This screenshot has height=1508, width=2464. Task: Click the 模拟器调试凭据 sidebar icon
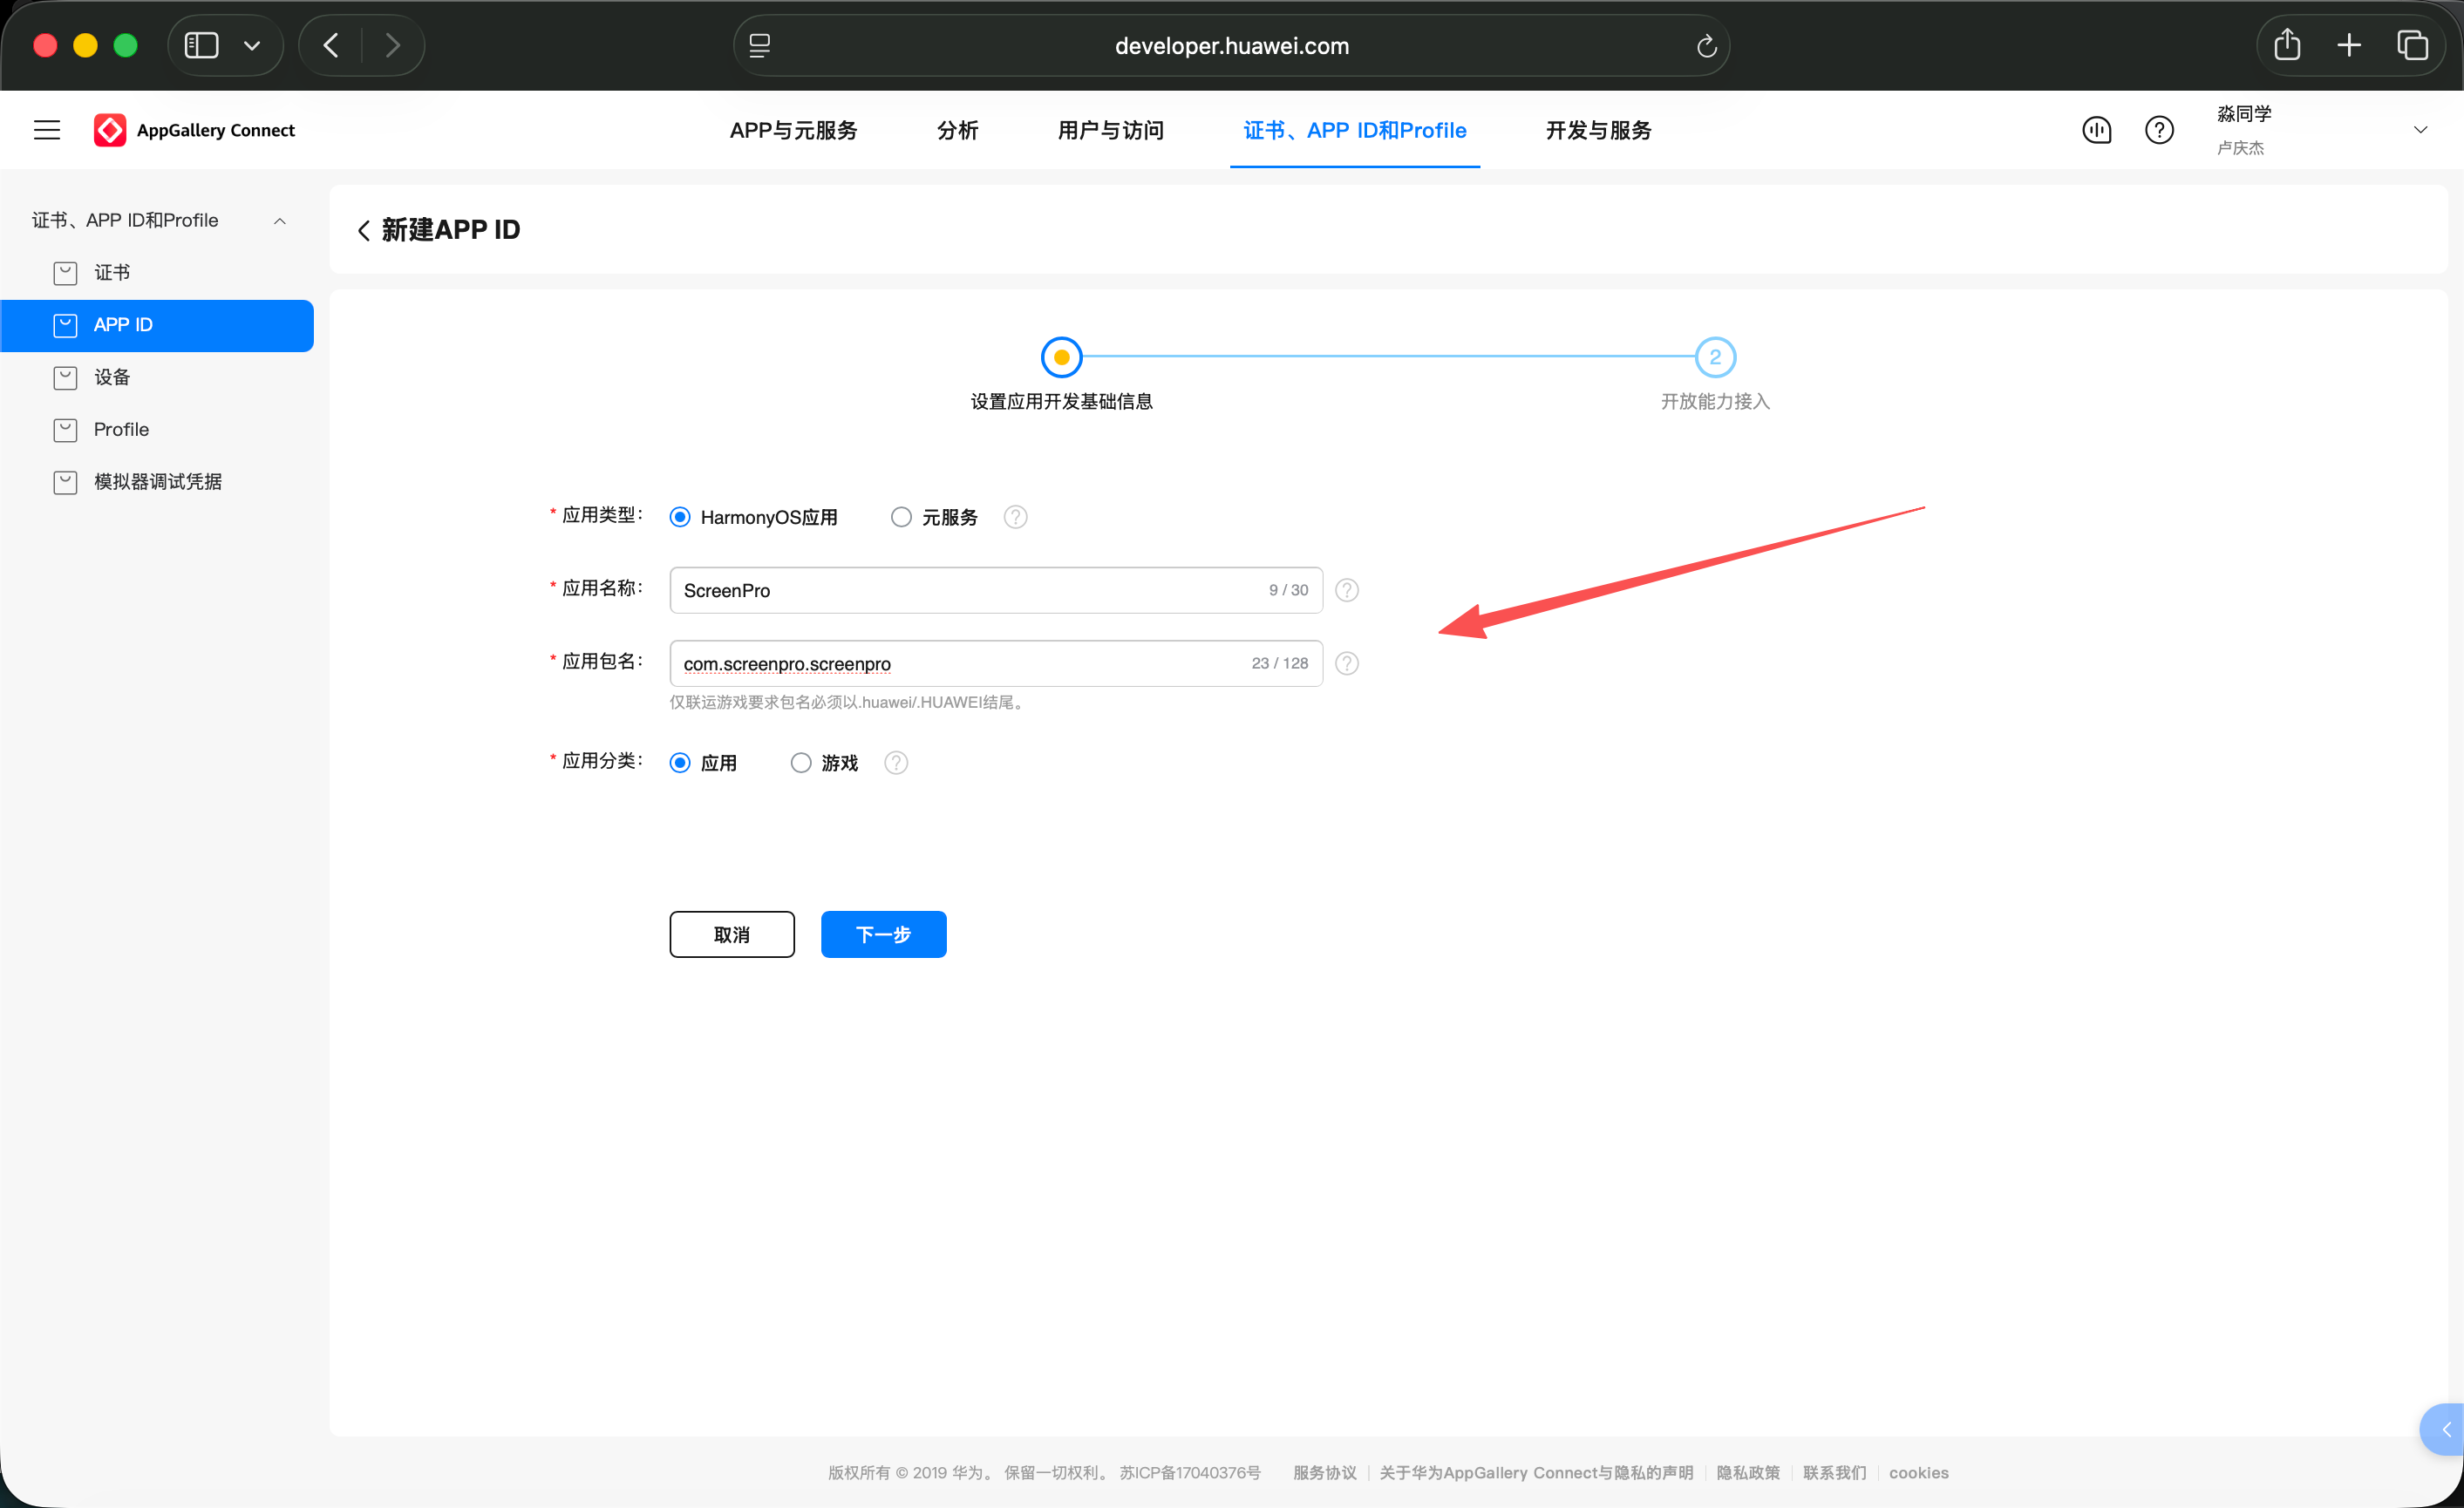tap(65, 482)
